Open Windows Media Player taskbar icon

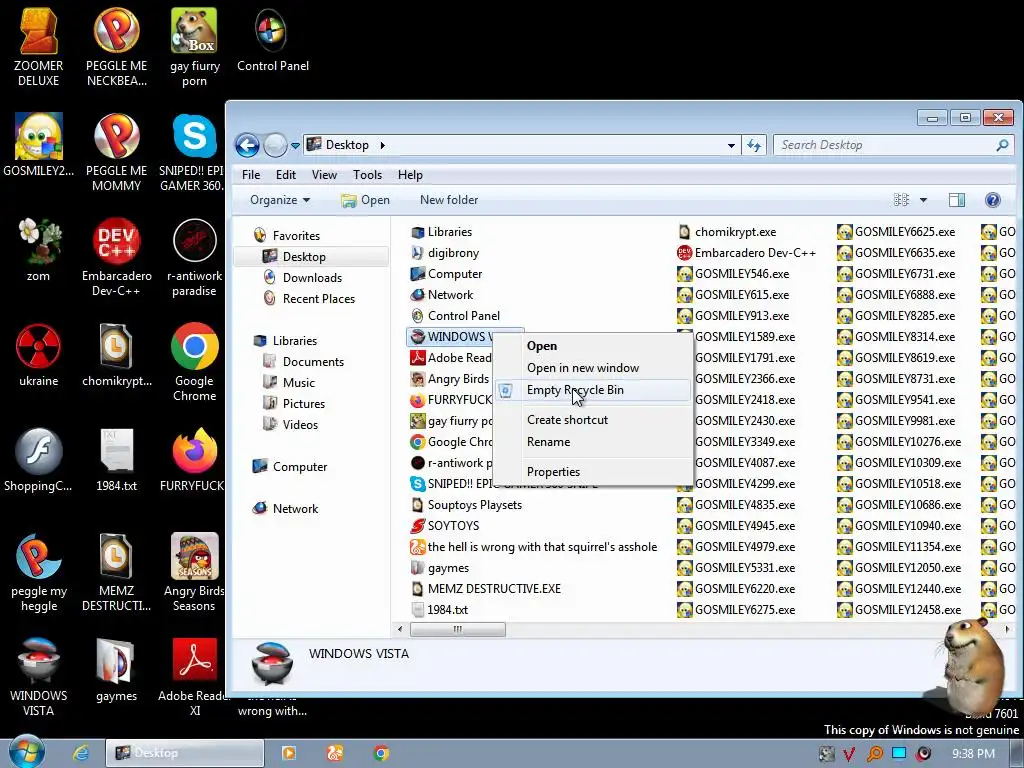click(289, 753)
